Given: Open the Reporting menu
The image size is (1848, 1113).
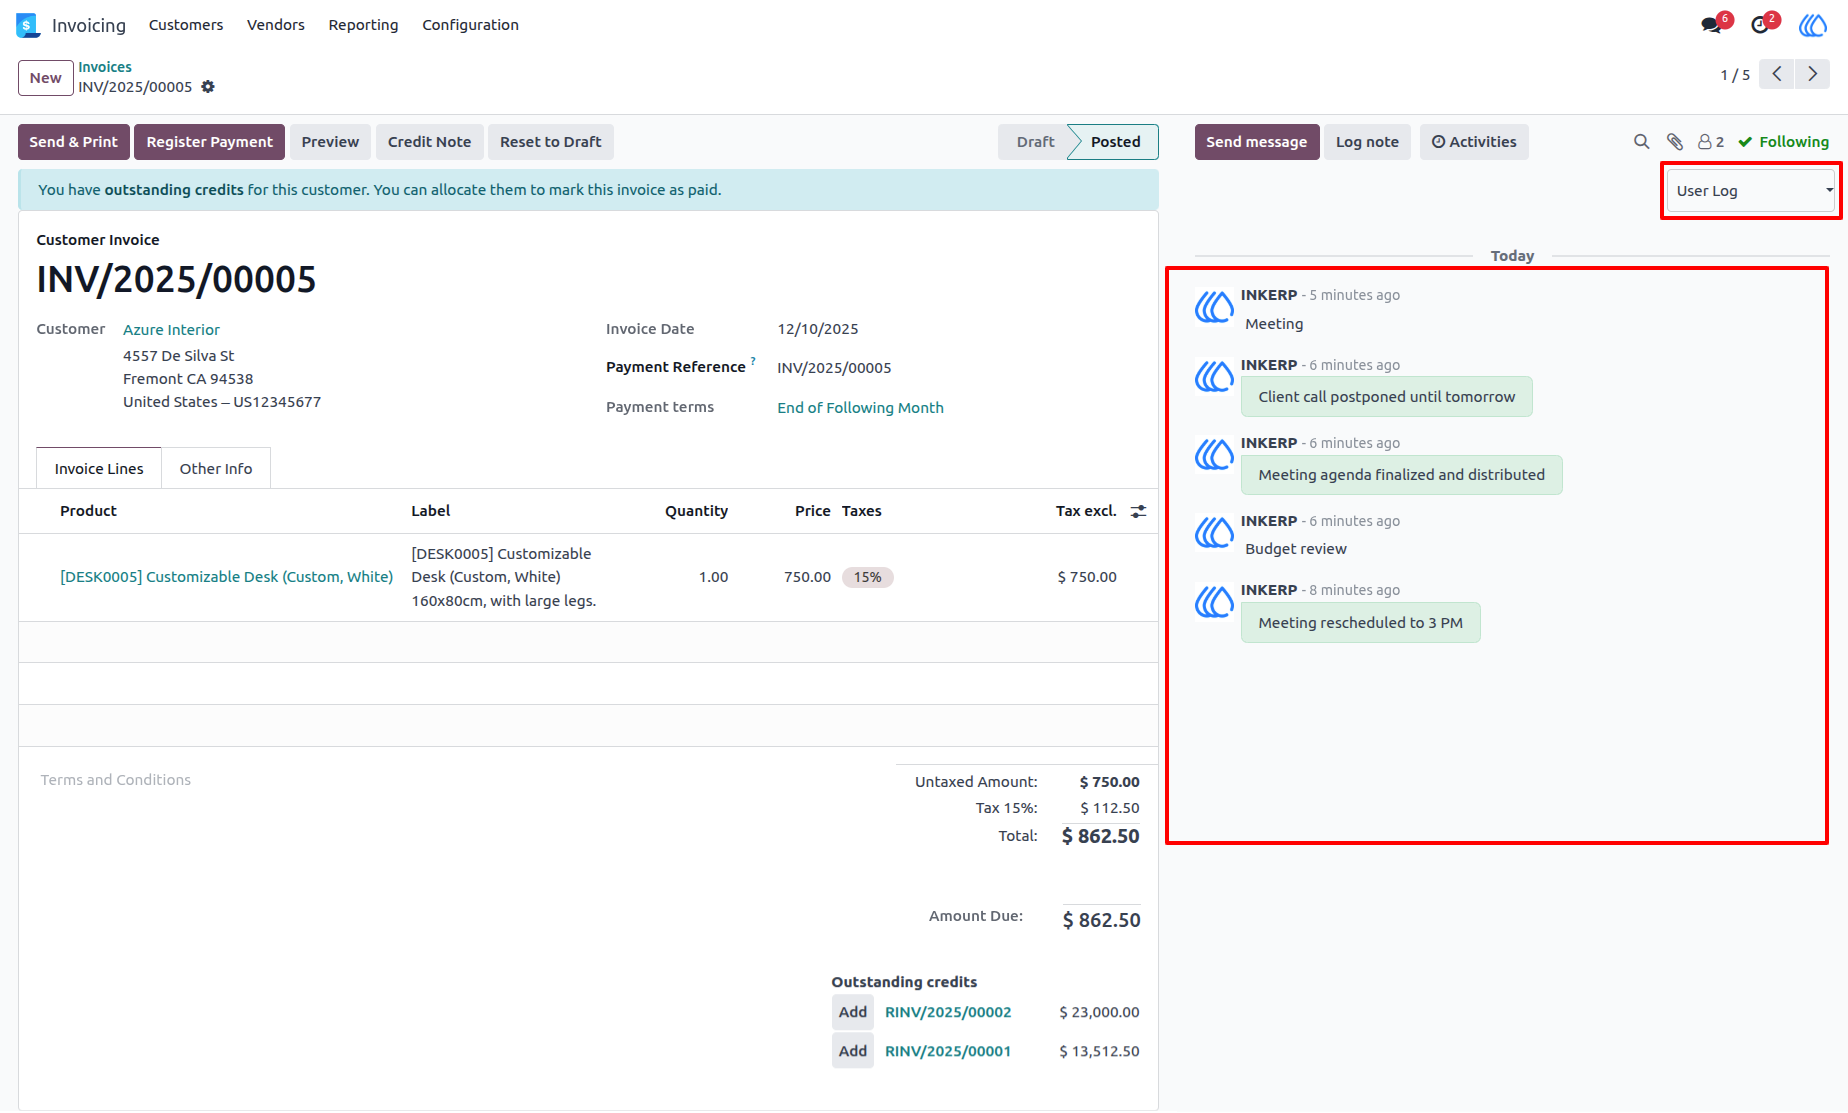Looking at the screenshot, I should point(363,25).
